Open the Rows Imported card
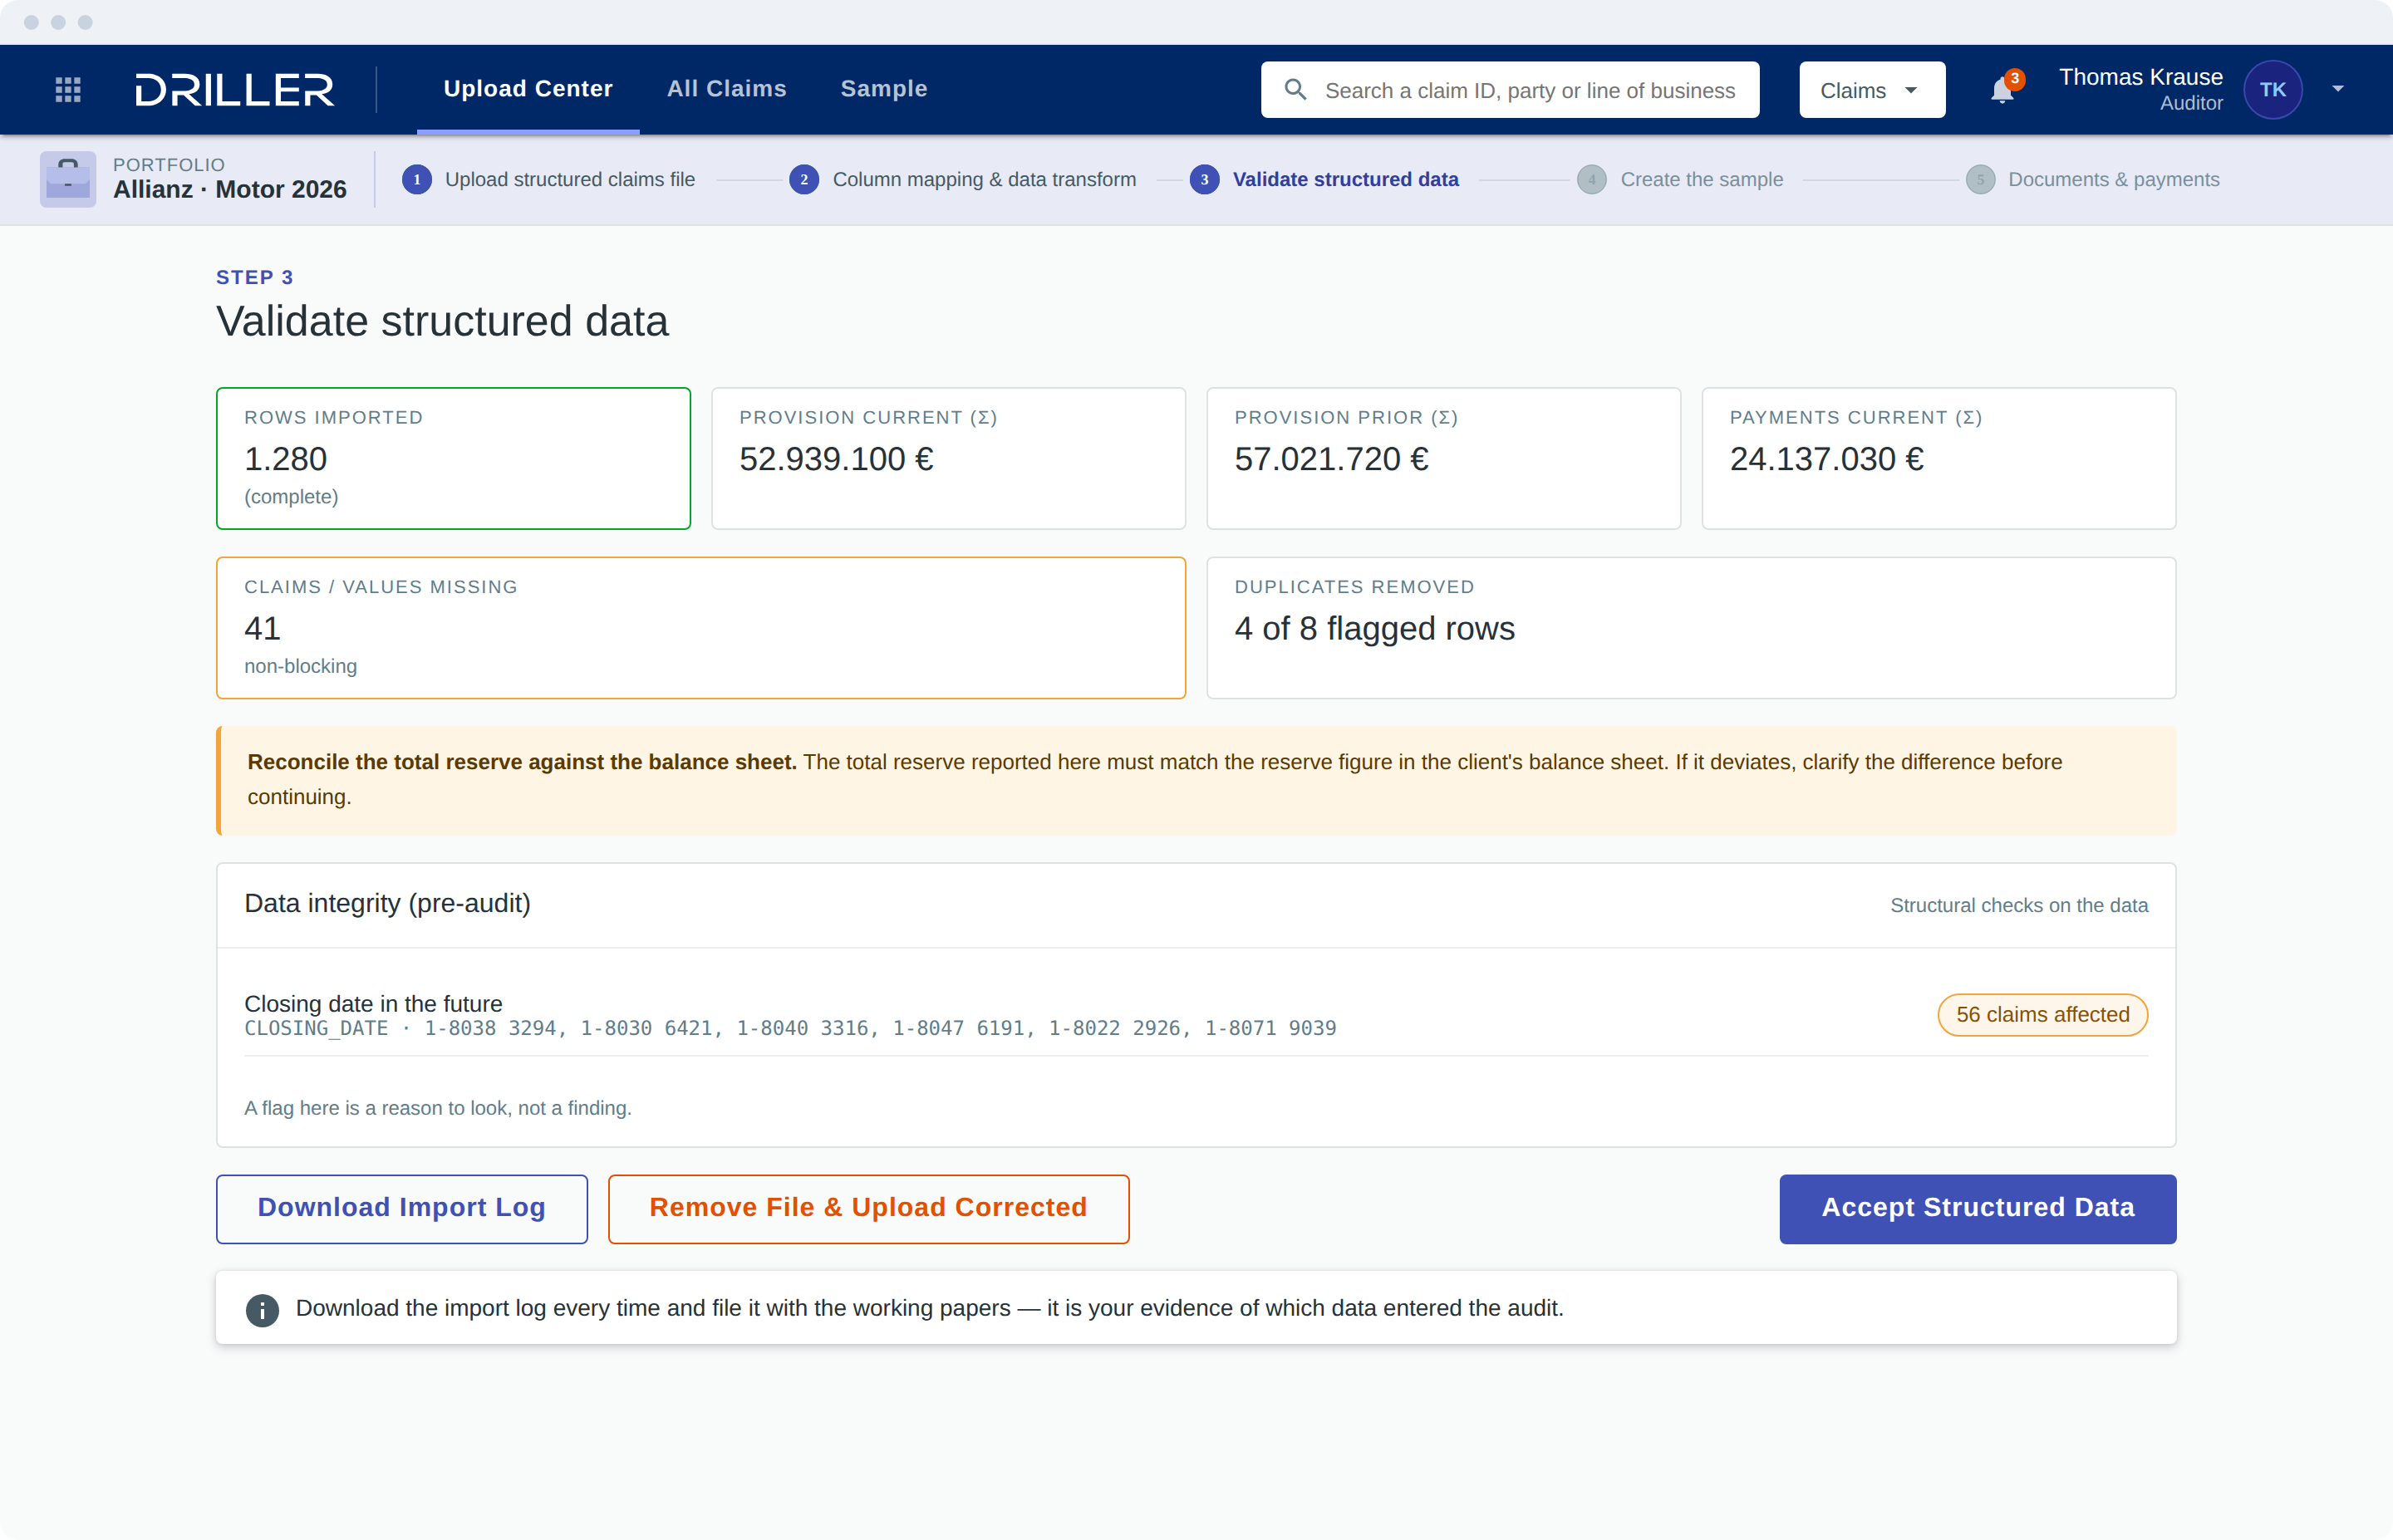Image resolution: width=2393 pixels, height=1540 pixels. click(x=453, y=459)
